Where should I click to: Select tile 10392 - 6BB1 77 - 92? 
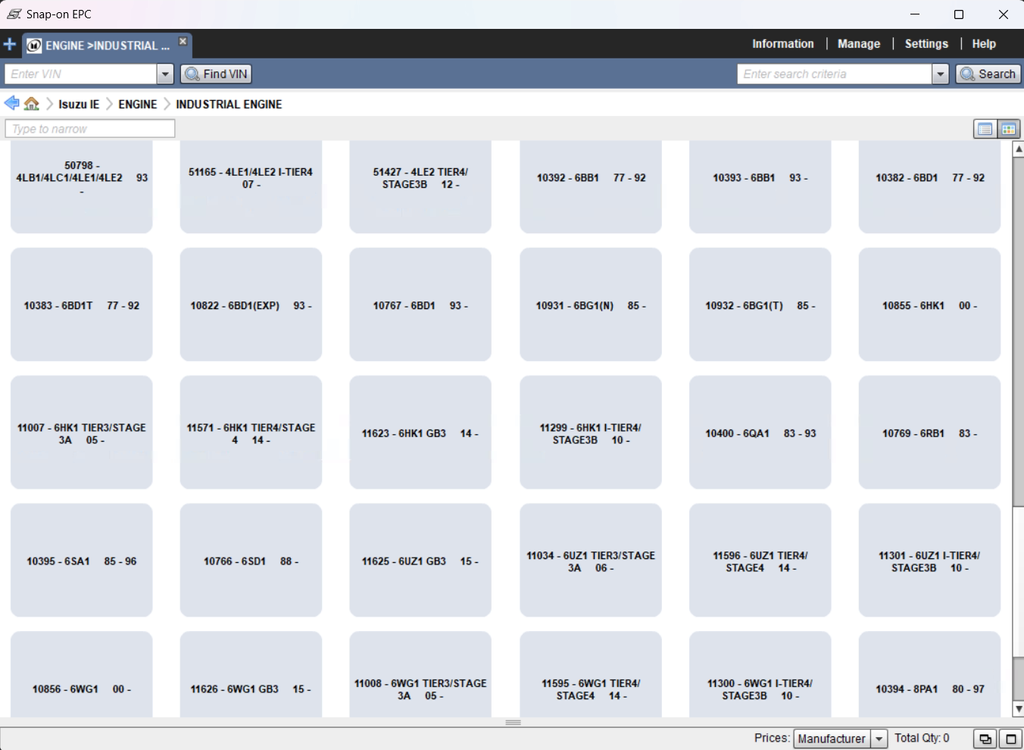click(x=590, y=186)
